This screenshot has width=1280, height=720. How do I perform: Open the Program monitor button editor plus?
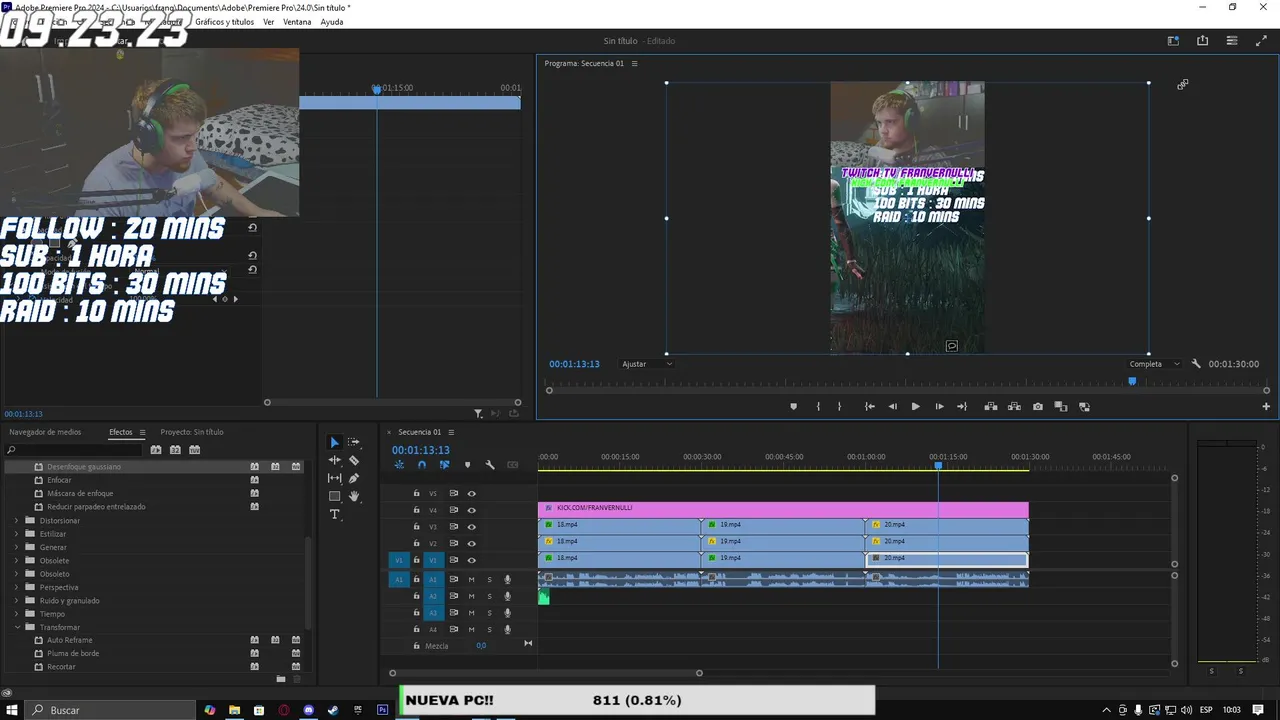click(x=1266, y=407)
